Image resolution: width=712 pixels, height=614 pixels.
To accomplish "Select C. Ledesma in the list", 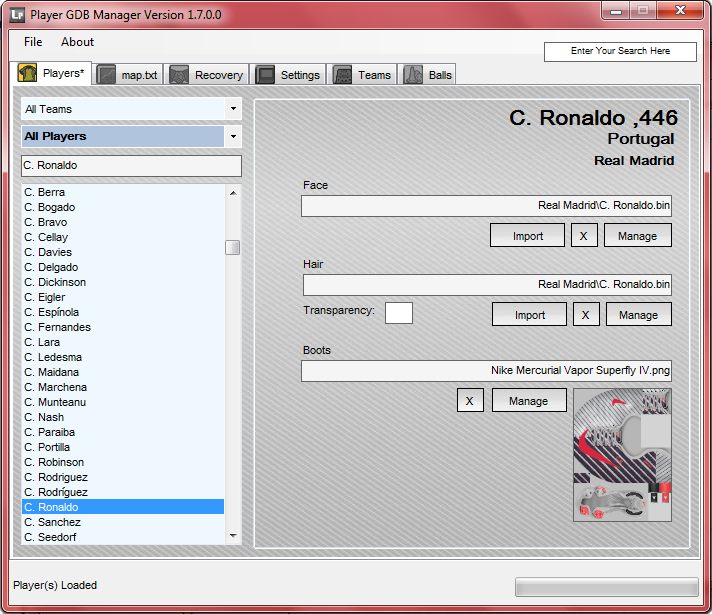I will click(x=123, y=357).
